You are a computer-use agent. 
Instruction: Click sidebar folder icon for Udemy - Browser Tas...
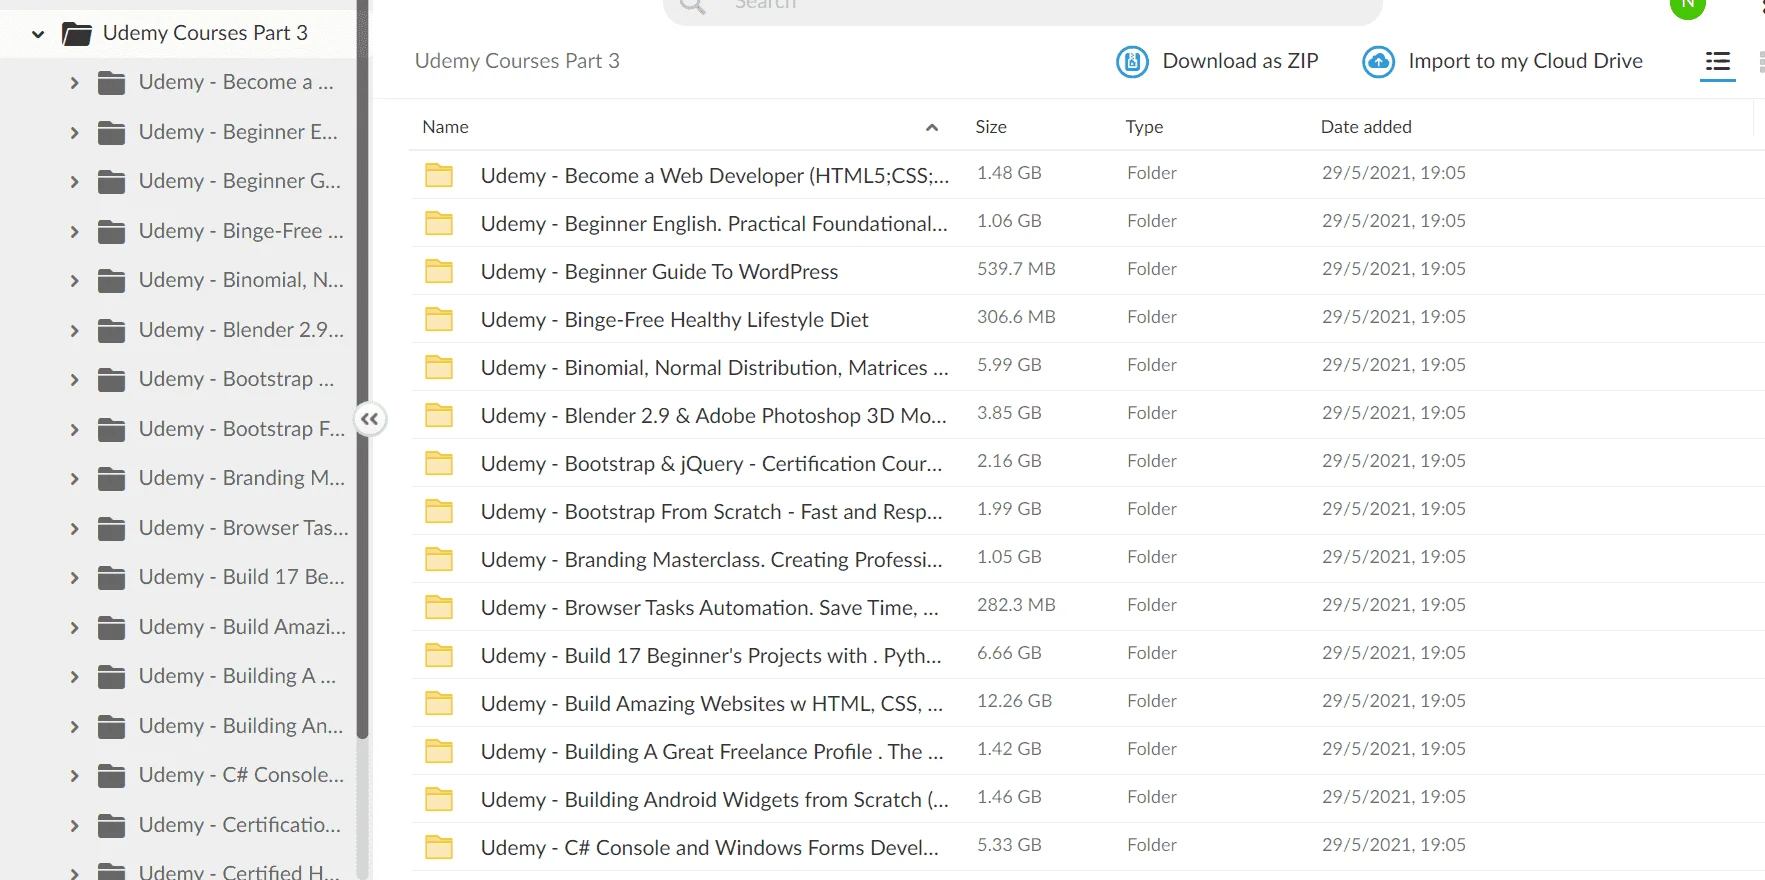[112, 529]
